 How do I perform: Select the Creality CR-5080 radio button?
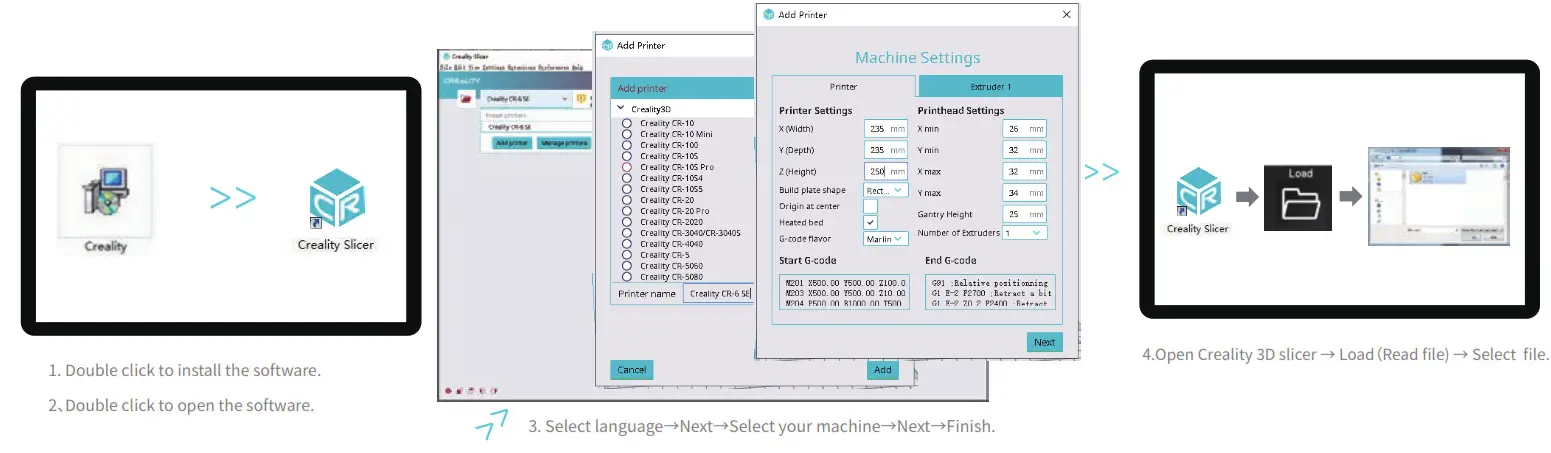(x=627, y=277)
